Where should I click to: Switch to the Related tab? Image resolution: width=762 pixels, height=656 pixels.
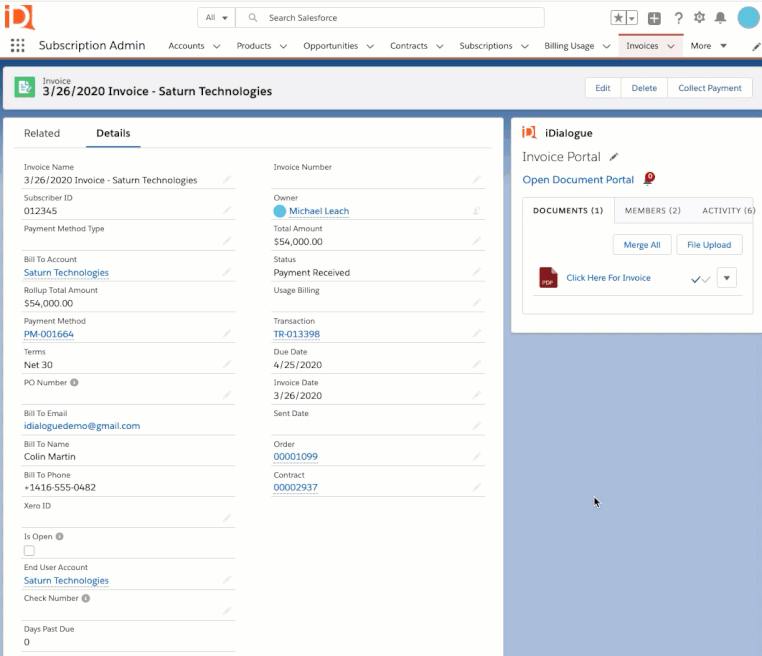tap(42, 133)
